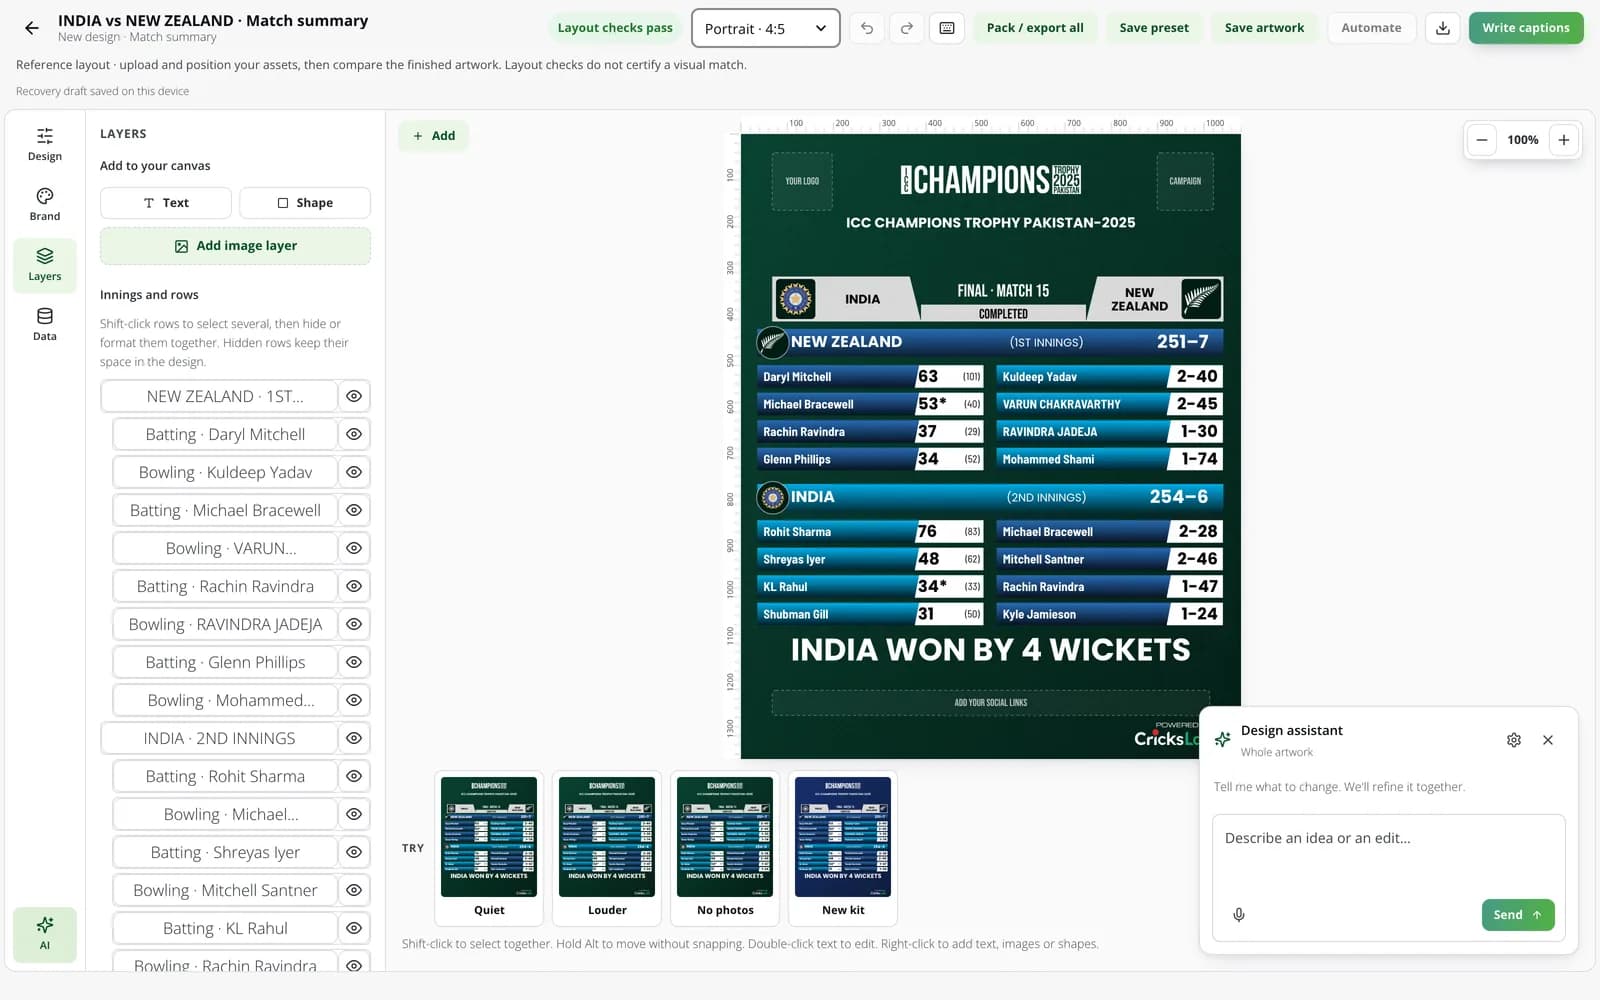
Task: Zoom in the canvas with plus
Action: click(1564, 140)
